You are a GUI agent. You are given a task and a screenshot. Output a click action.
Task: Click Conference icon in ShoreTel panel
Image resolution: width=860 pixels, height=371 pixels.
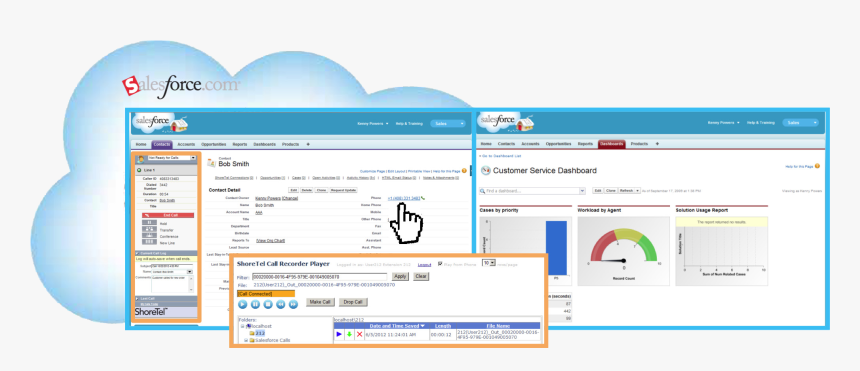[x=150, y=235]
